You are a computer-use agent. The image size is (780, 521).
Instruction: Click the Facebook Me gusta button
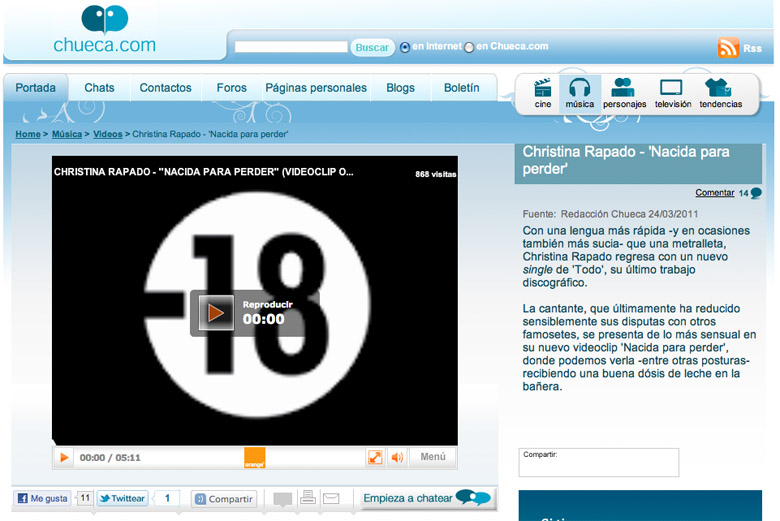tap(42, 498)
